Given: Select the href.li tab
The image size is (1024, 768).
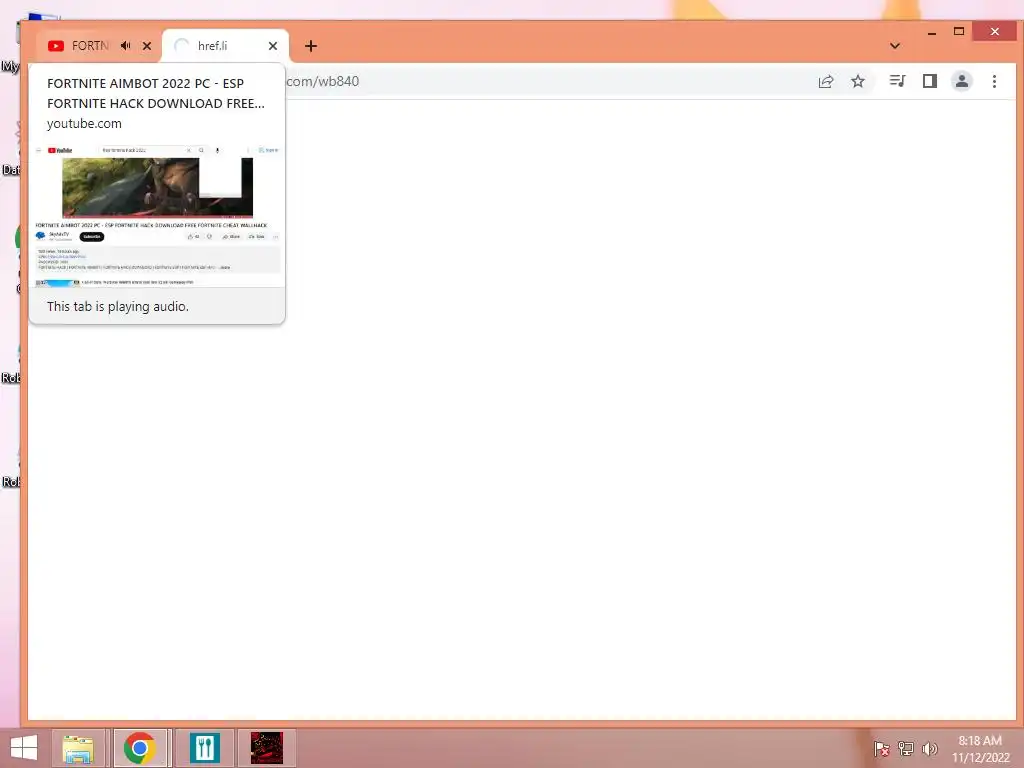Looking at the screenshot, I should coord(212,46).
